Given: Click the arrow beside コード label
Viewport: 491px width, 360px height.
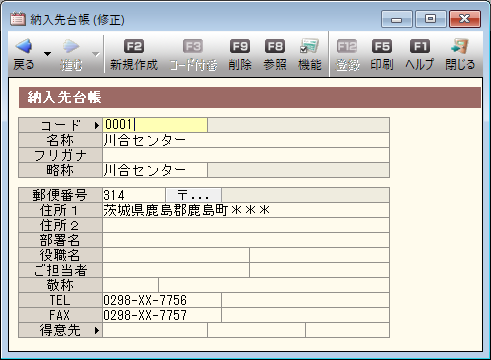Looking at the screenshot, I should coord(97,125).
